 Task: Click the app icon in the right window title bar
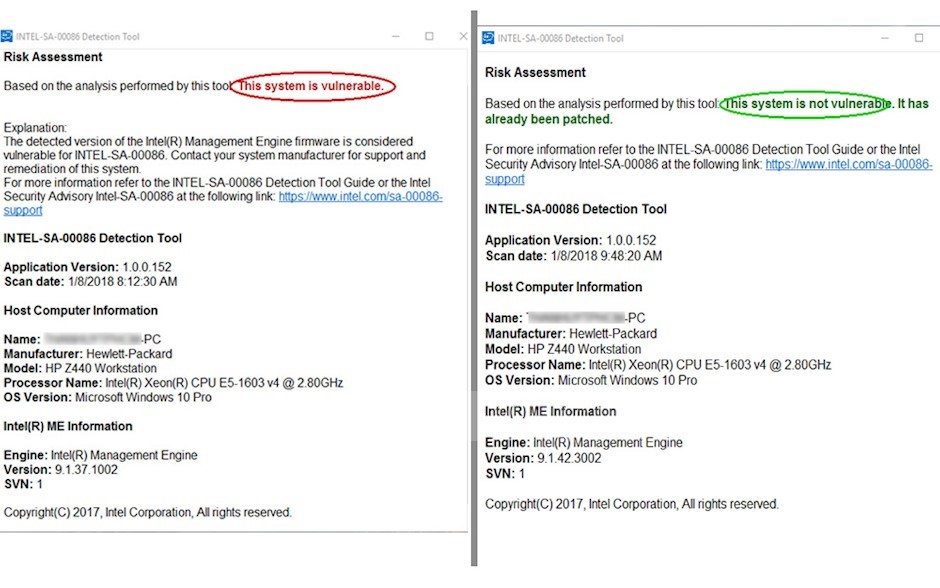(x=489, y=38)
